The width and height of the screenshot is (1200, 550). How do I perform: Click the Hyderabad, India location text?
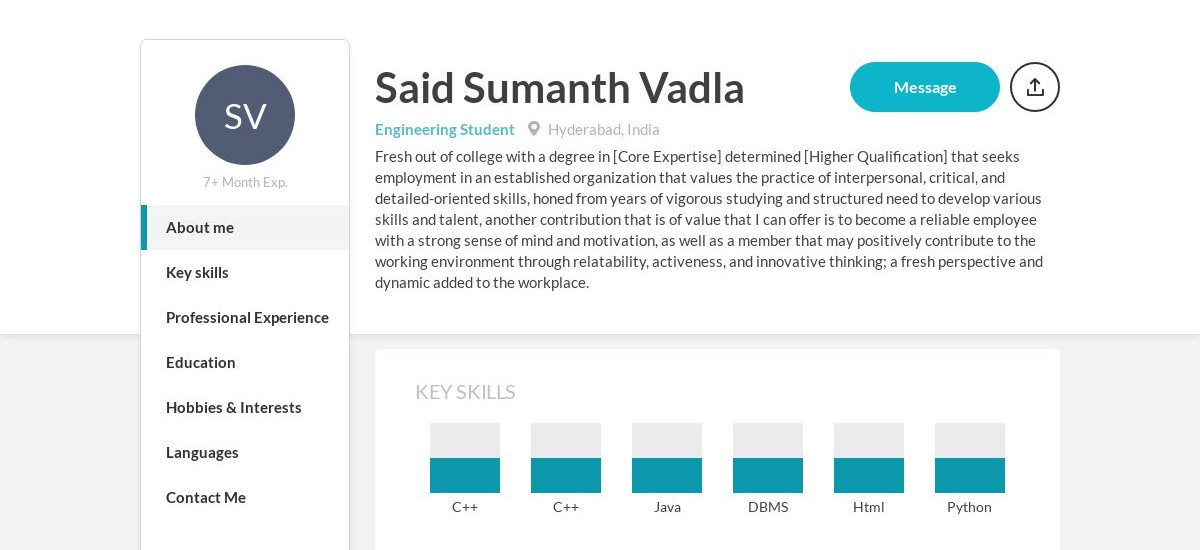click(x=604, y=129)
